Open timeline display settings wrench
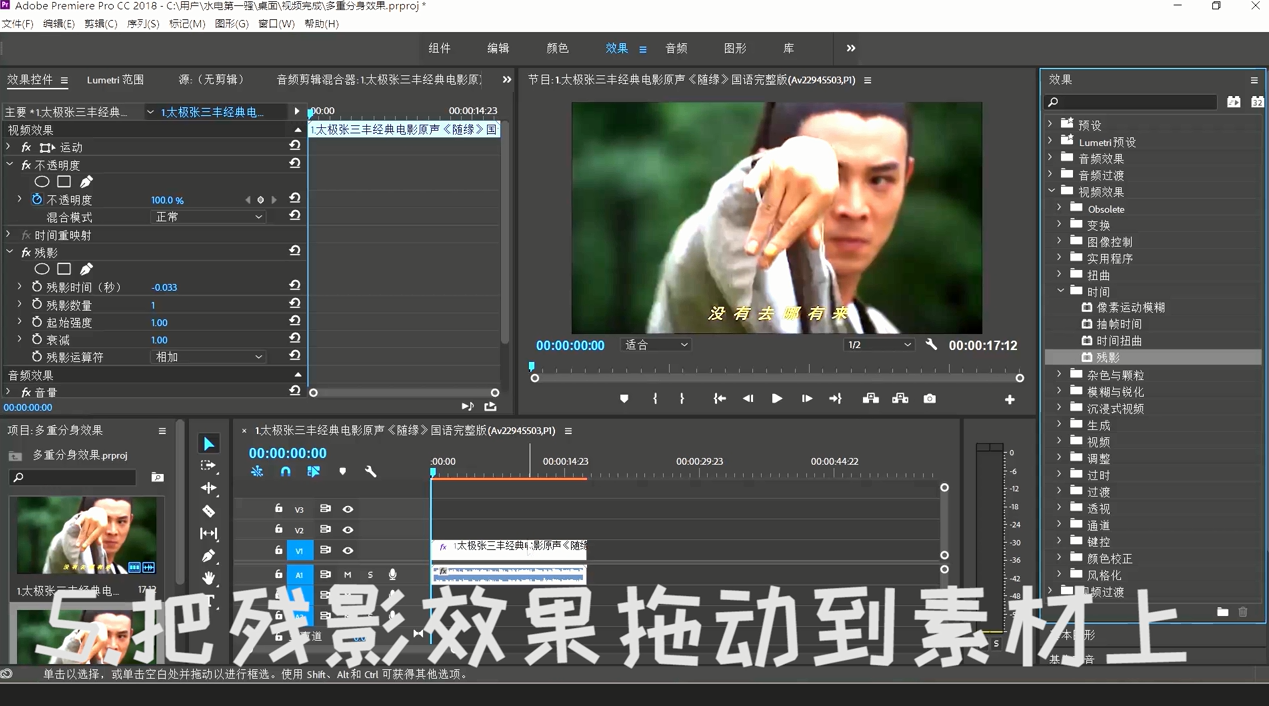This screenshot has height=706, width=1269. point(371,471)
